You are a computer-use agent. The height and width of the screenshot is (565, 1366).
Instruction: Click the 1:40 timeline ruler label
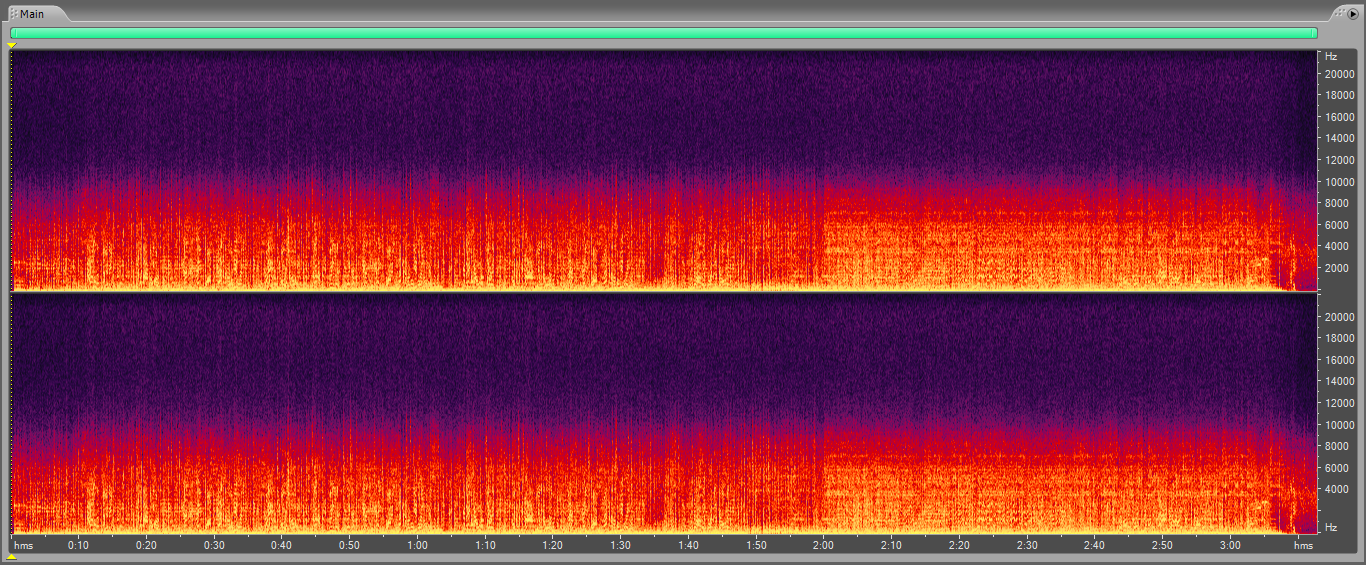688,545
